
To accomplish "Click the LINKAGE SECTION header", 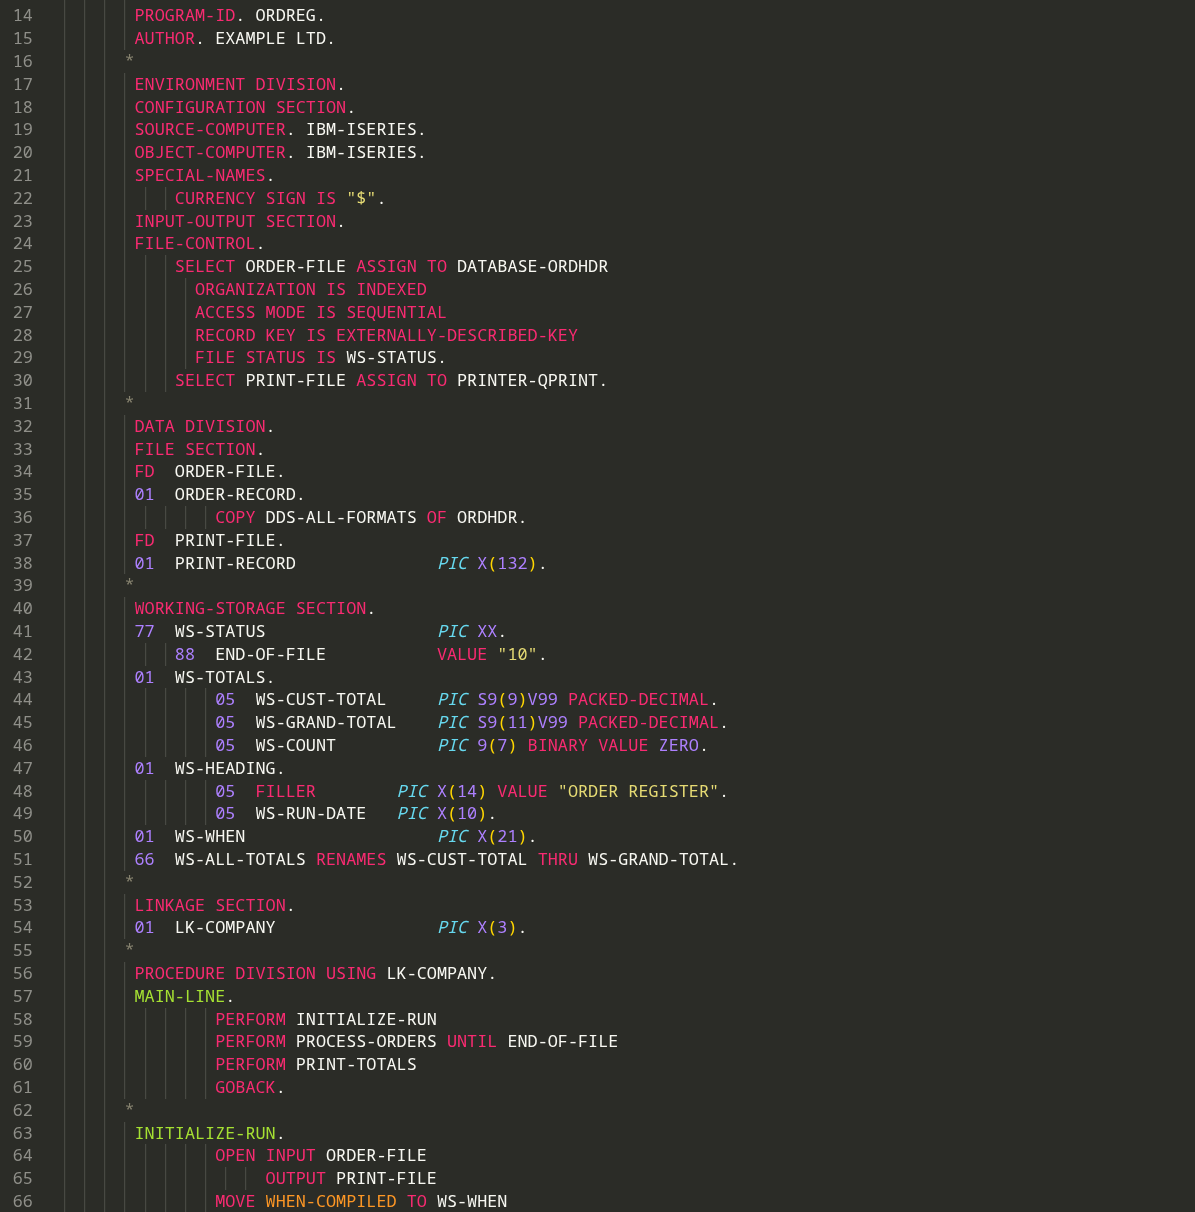I will tap(210, 906).
